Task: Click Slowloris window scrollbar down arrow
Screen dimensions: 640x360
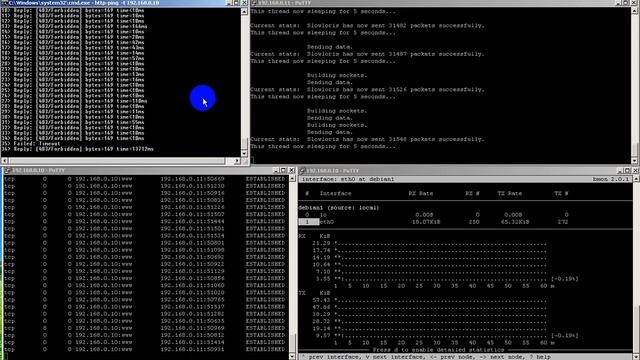Action: [x=635, y=161]
